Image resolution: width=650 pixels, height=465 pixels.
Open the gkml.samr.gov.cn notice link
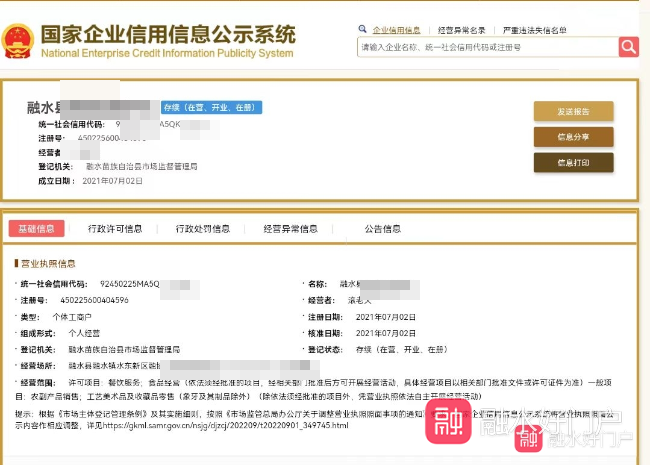point(226,425)
